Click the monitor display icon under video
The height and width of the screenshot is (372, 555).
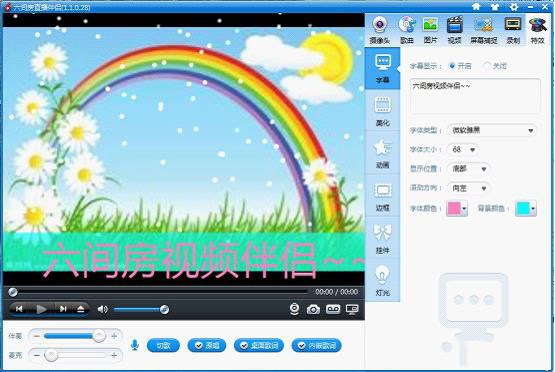(x=352, y=309)
